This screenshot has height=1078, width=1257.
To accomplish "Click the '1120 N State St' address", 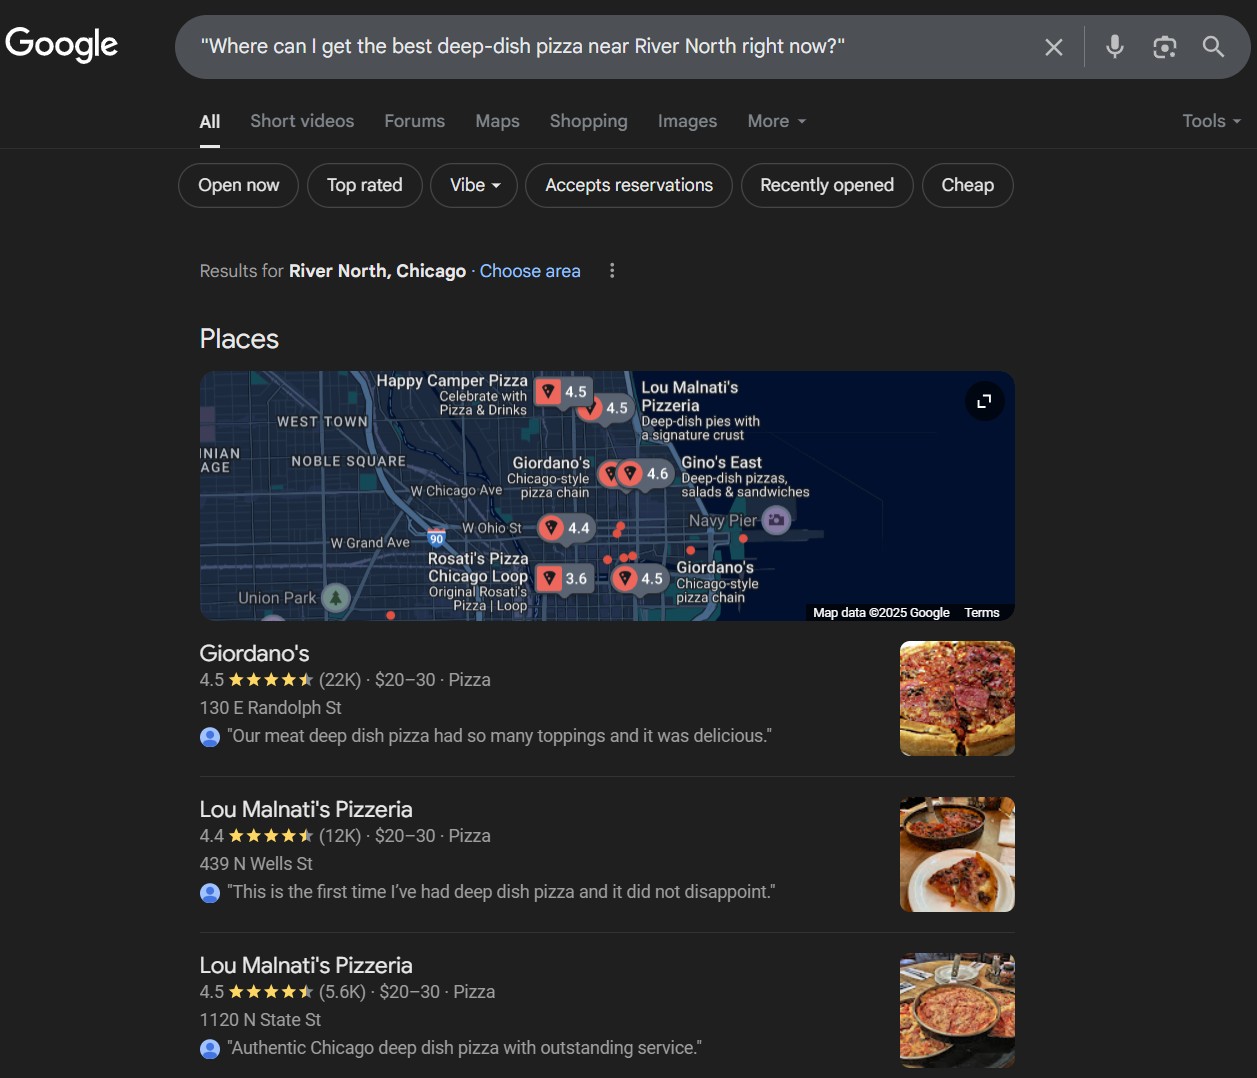I will (260, 1020).
